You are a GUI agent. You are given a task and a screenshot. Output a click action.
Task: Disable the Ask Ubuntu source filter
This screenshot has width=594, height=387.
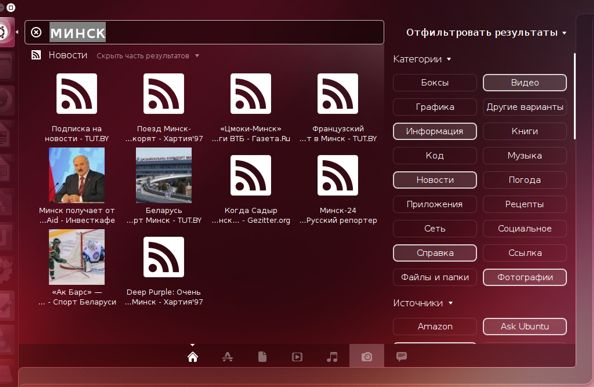(x=525, y=326)
